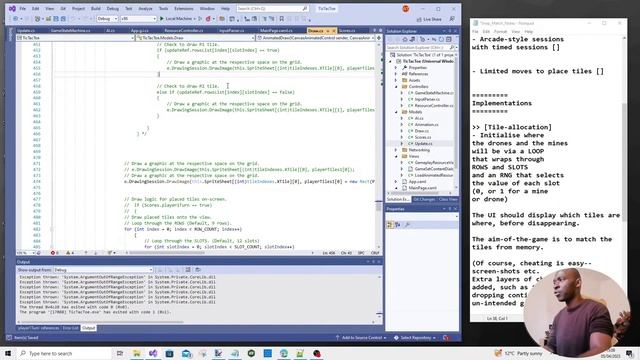Select Animation.cs in Solution Explorer
Image resolution: width=640 pixels, height=360 pixels.
(x=426, y=124)
